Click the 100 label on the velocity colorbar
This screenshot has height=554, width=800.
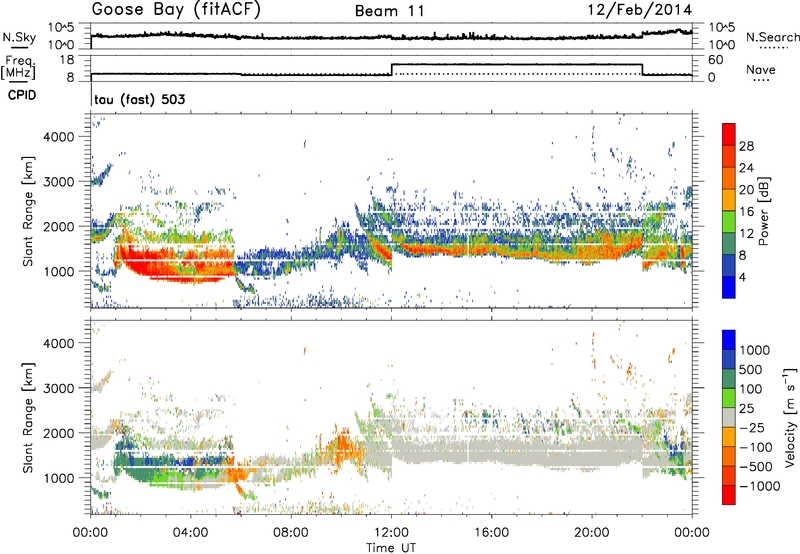click(x=752, y=389)
